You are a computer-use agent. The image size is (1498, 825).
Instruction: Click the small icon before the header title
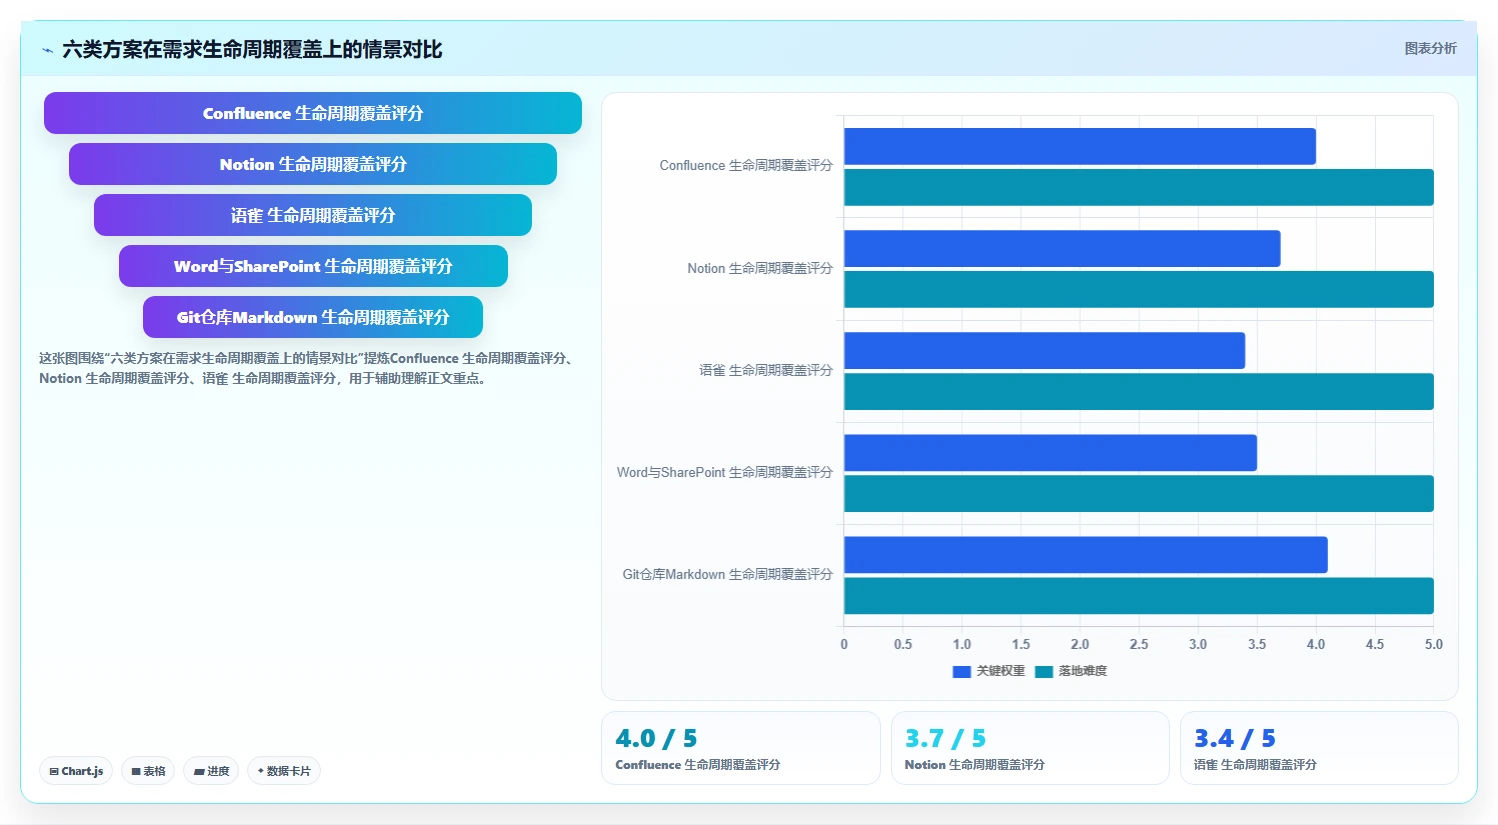coord(47,50)
